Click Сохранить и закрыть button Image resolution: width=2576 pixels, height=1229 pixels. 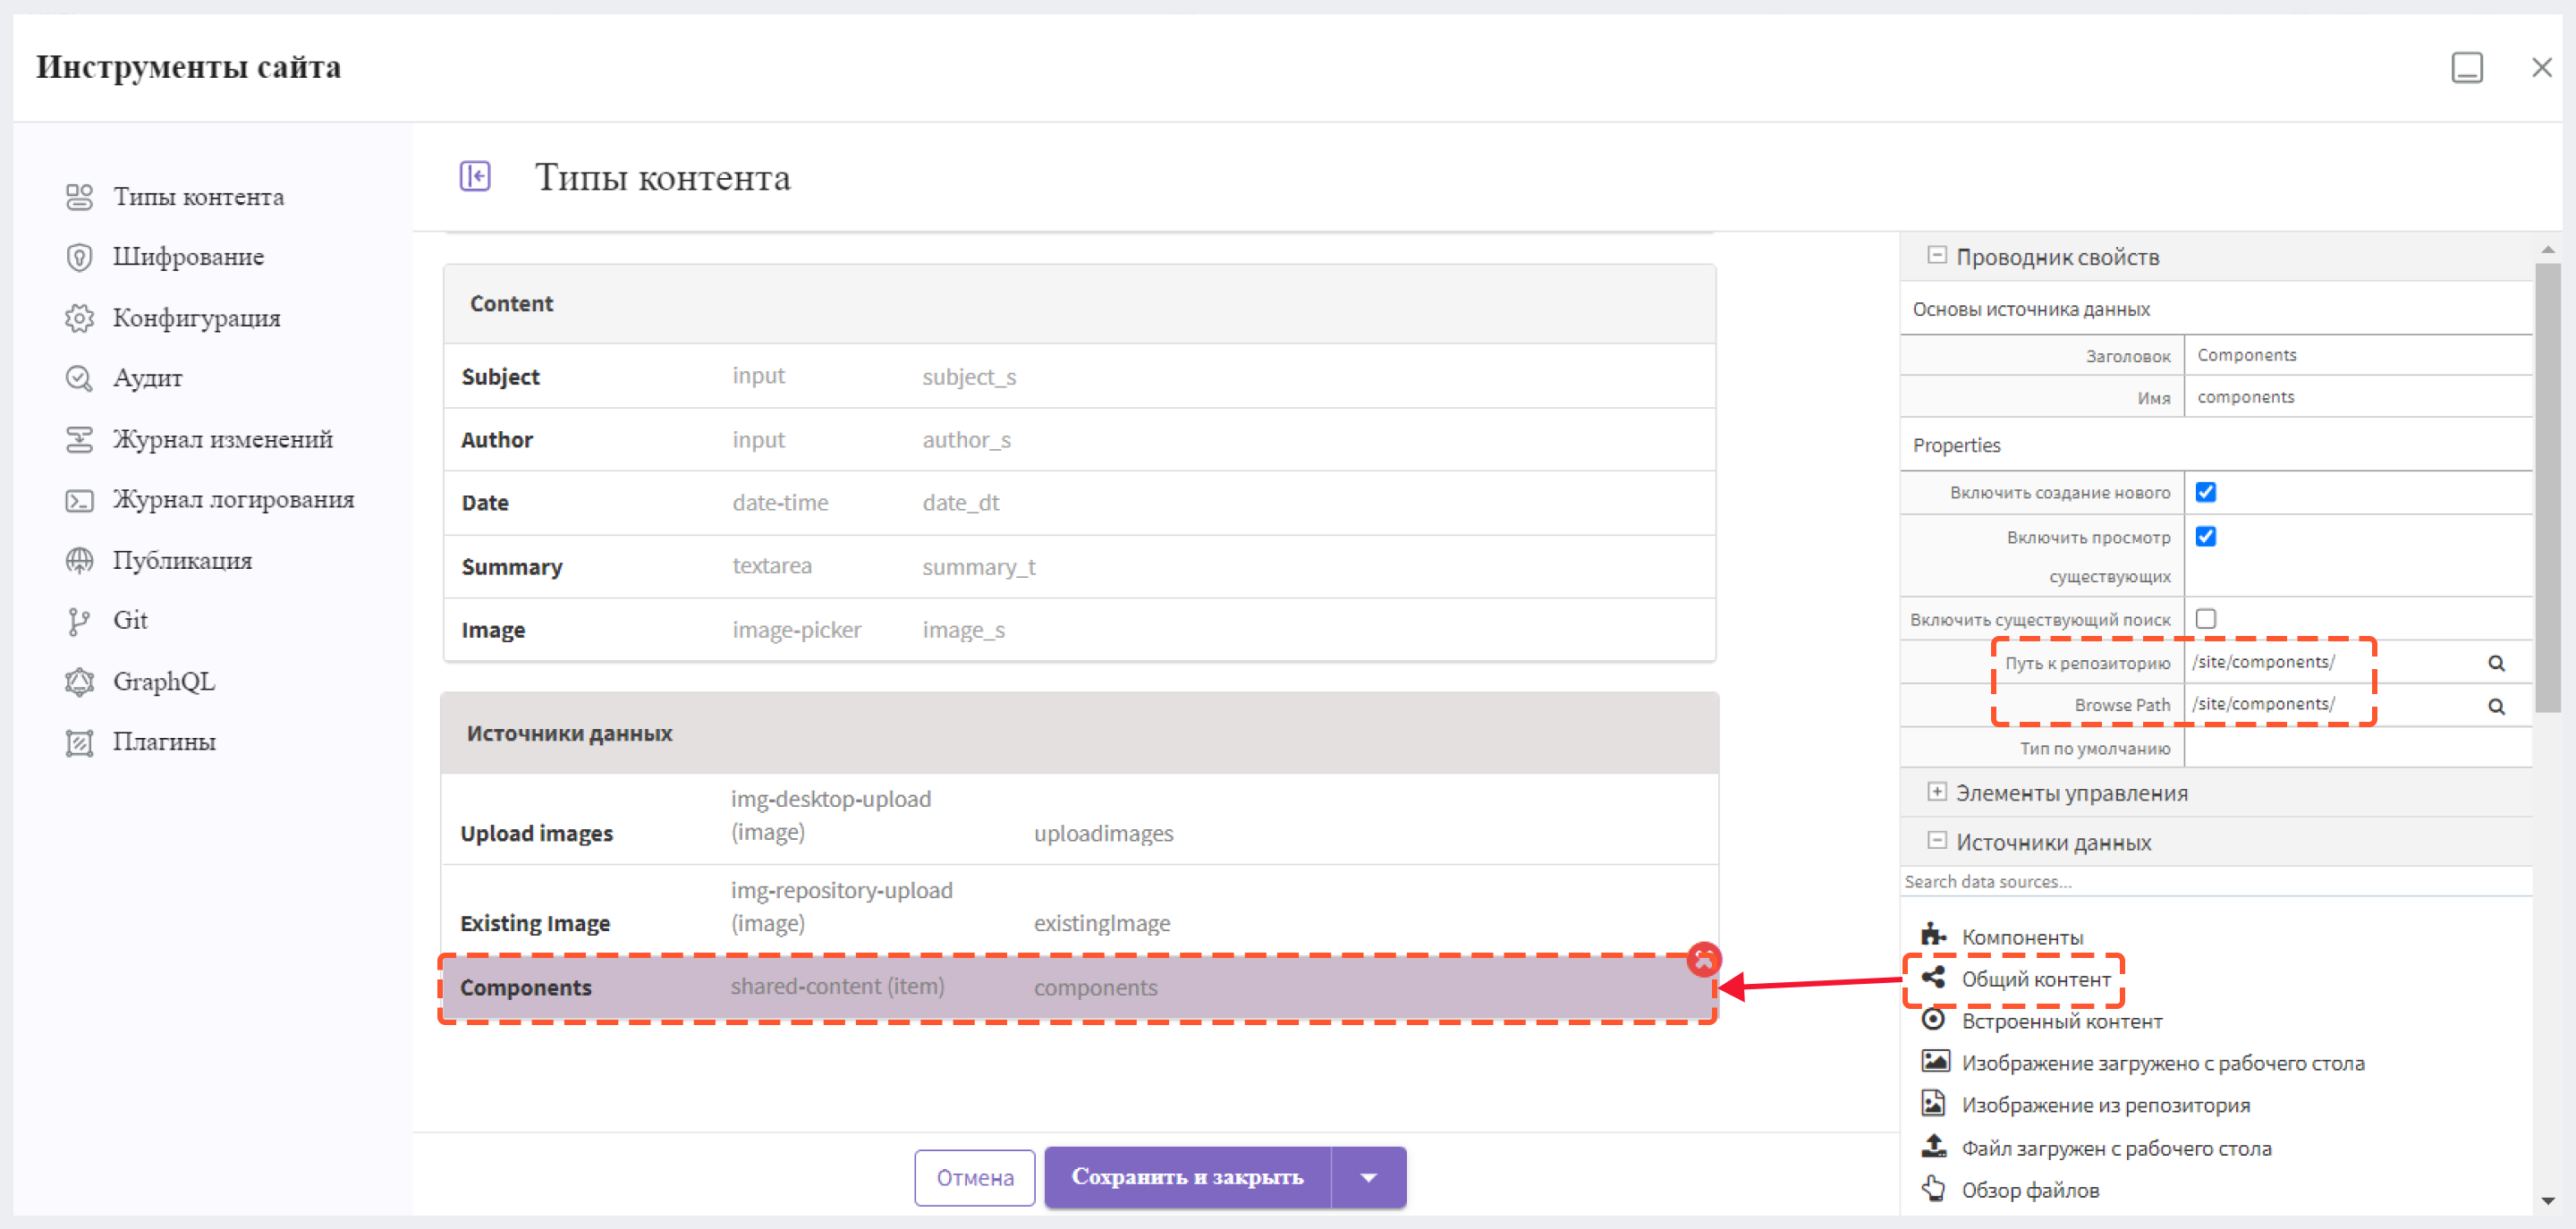(x=1187, y=1177)
